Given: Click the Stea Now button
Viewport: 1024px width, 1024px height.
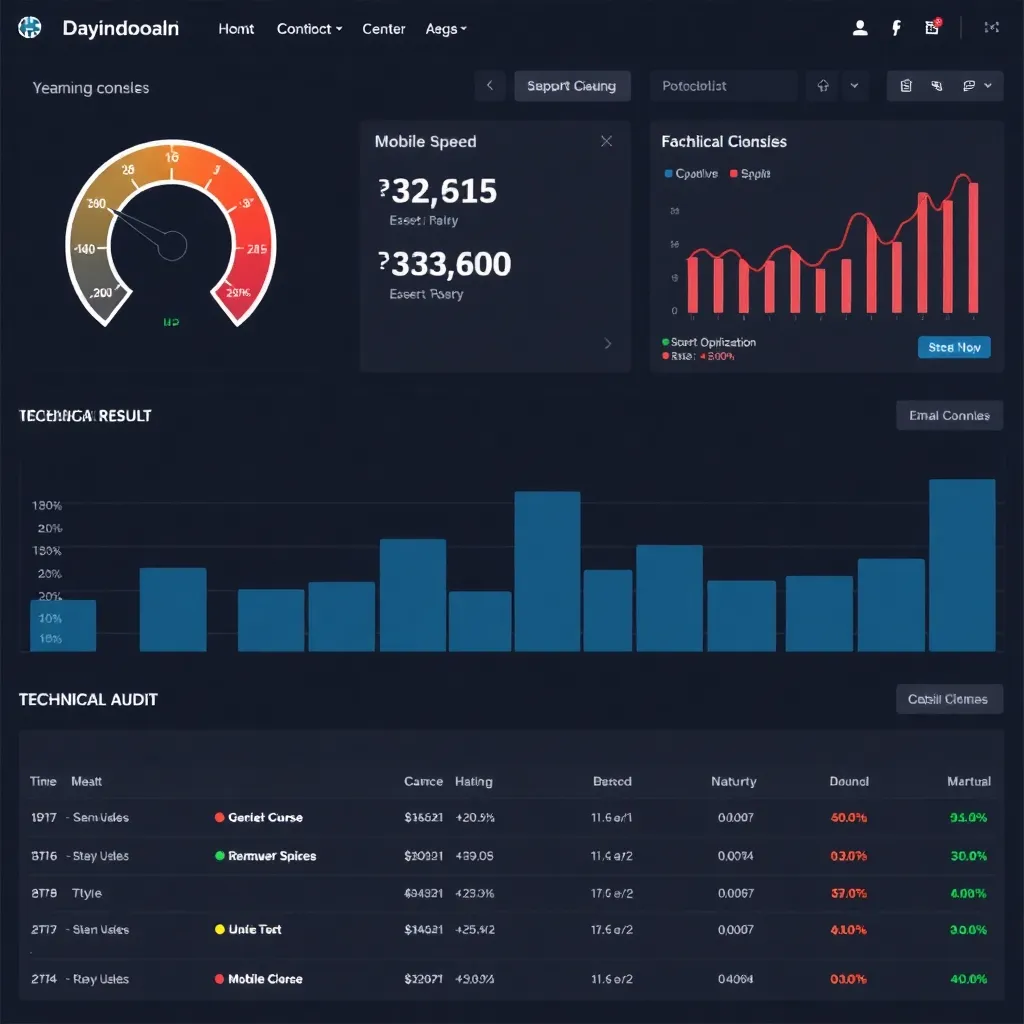Looking at the screenshot, I should [x=954, y=347].
